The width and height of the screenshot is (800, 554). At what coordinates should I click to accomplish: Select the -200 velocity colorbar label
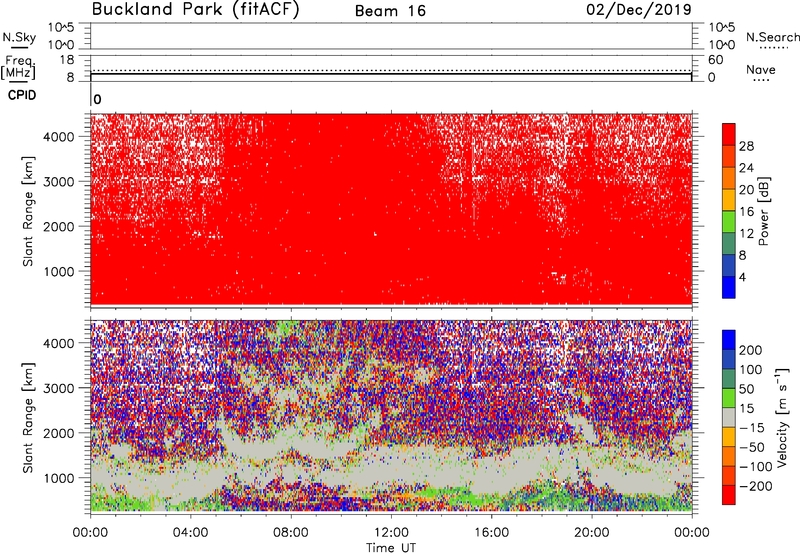tap(756, 486)
